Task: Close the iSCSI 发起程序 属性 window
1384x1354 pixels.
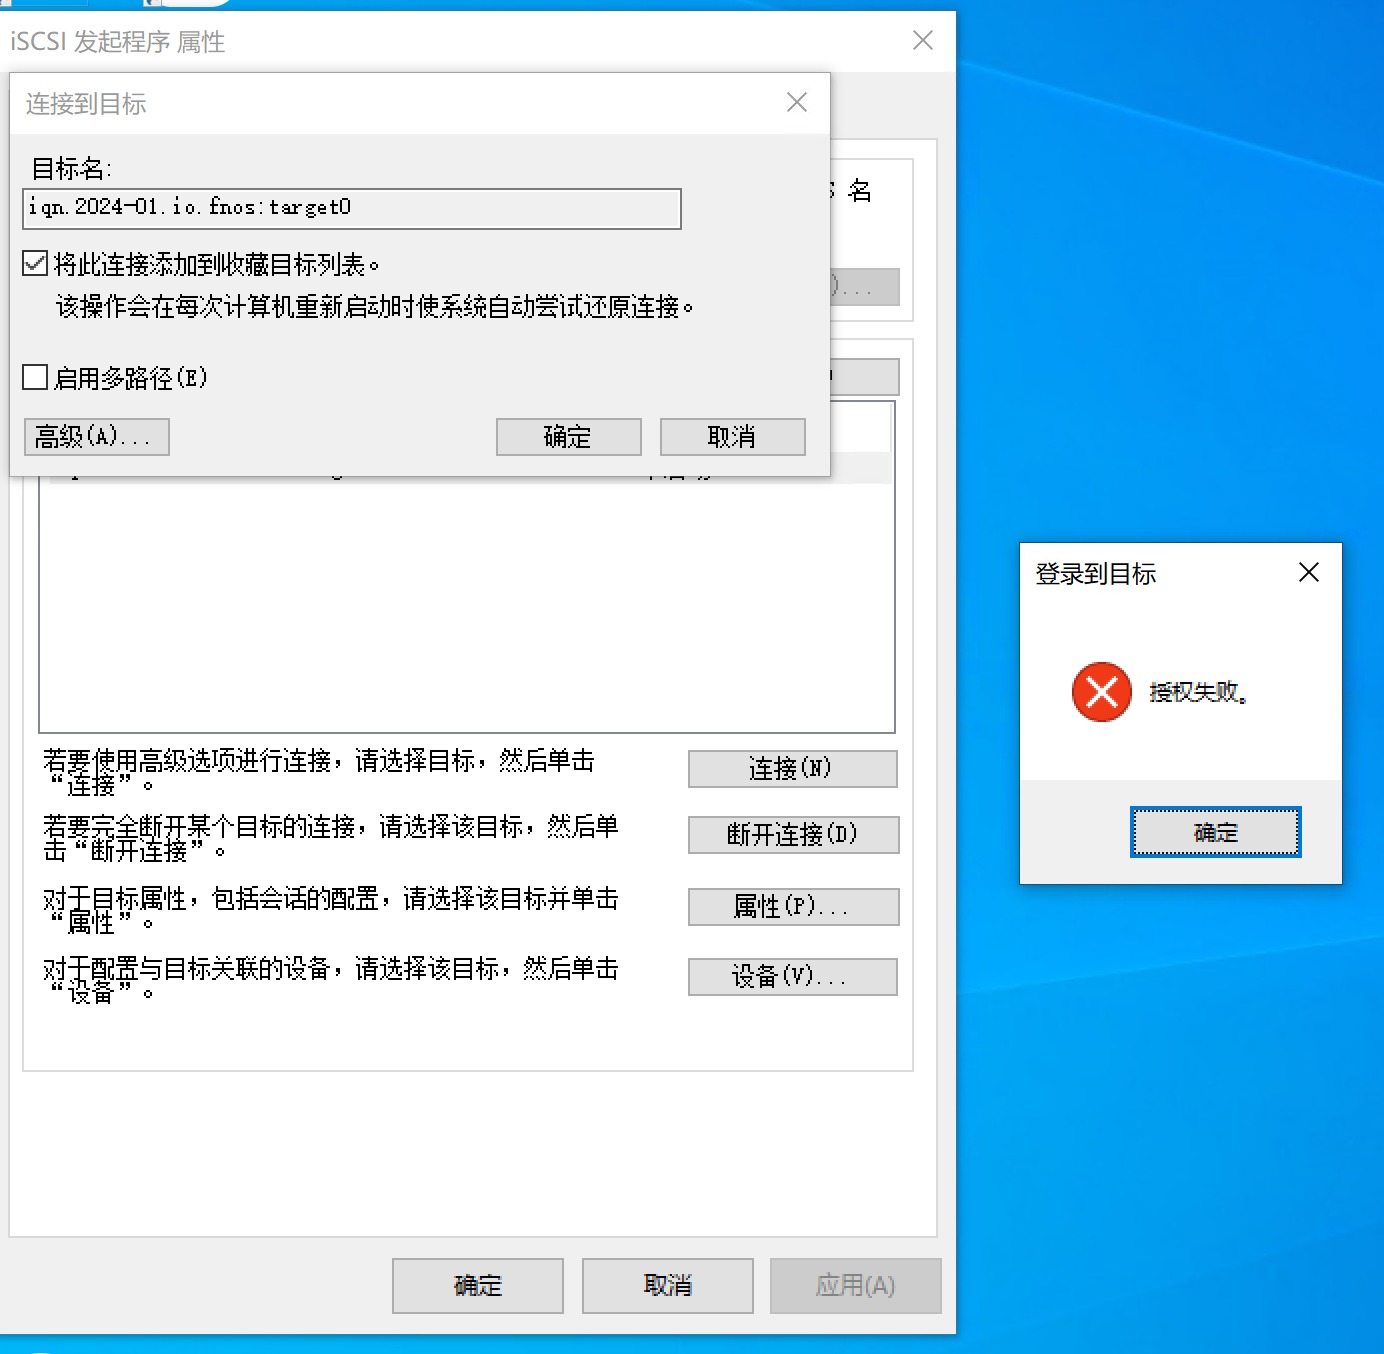Action: coord(921,41)
